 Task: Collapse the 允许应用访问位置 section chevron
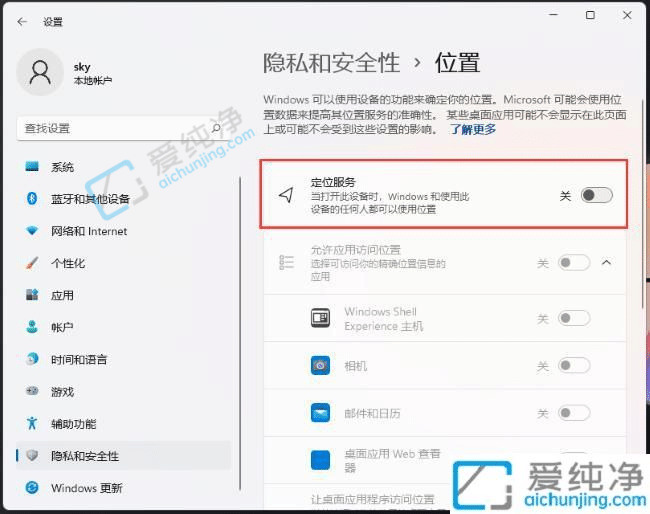606,262
